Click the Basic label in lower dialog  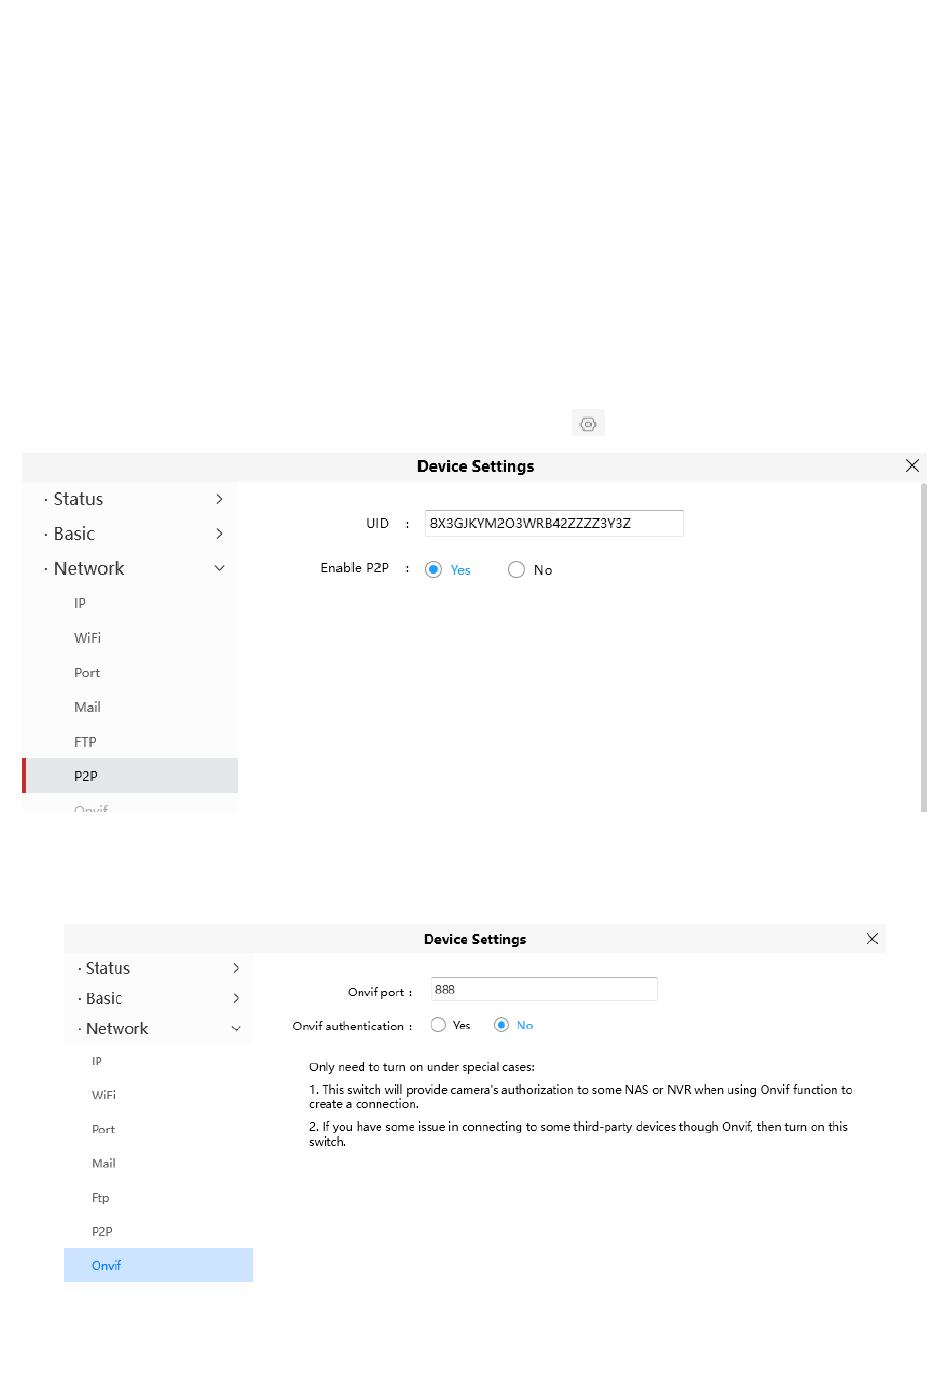pos(104,998)
